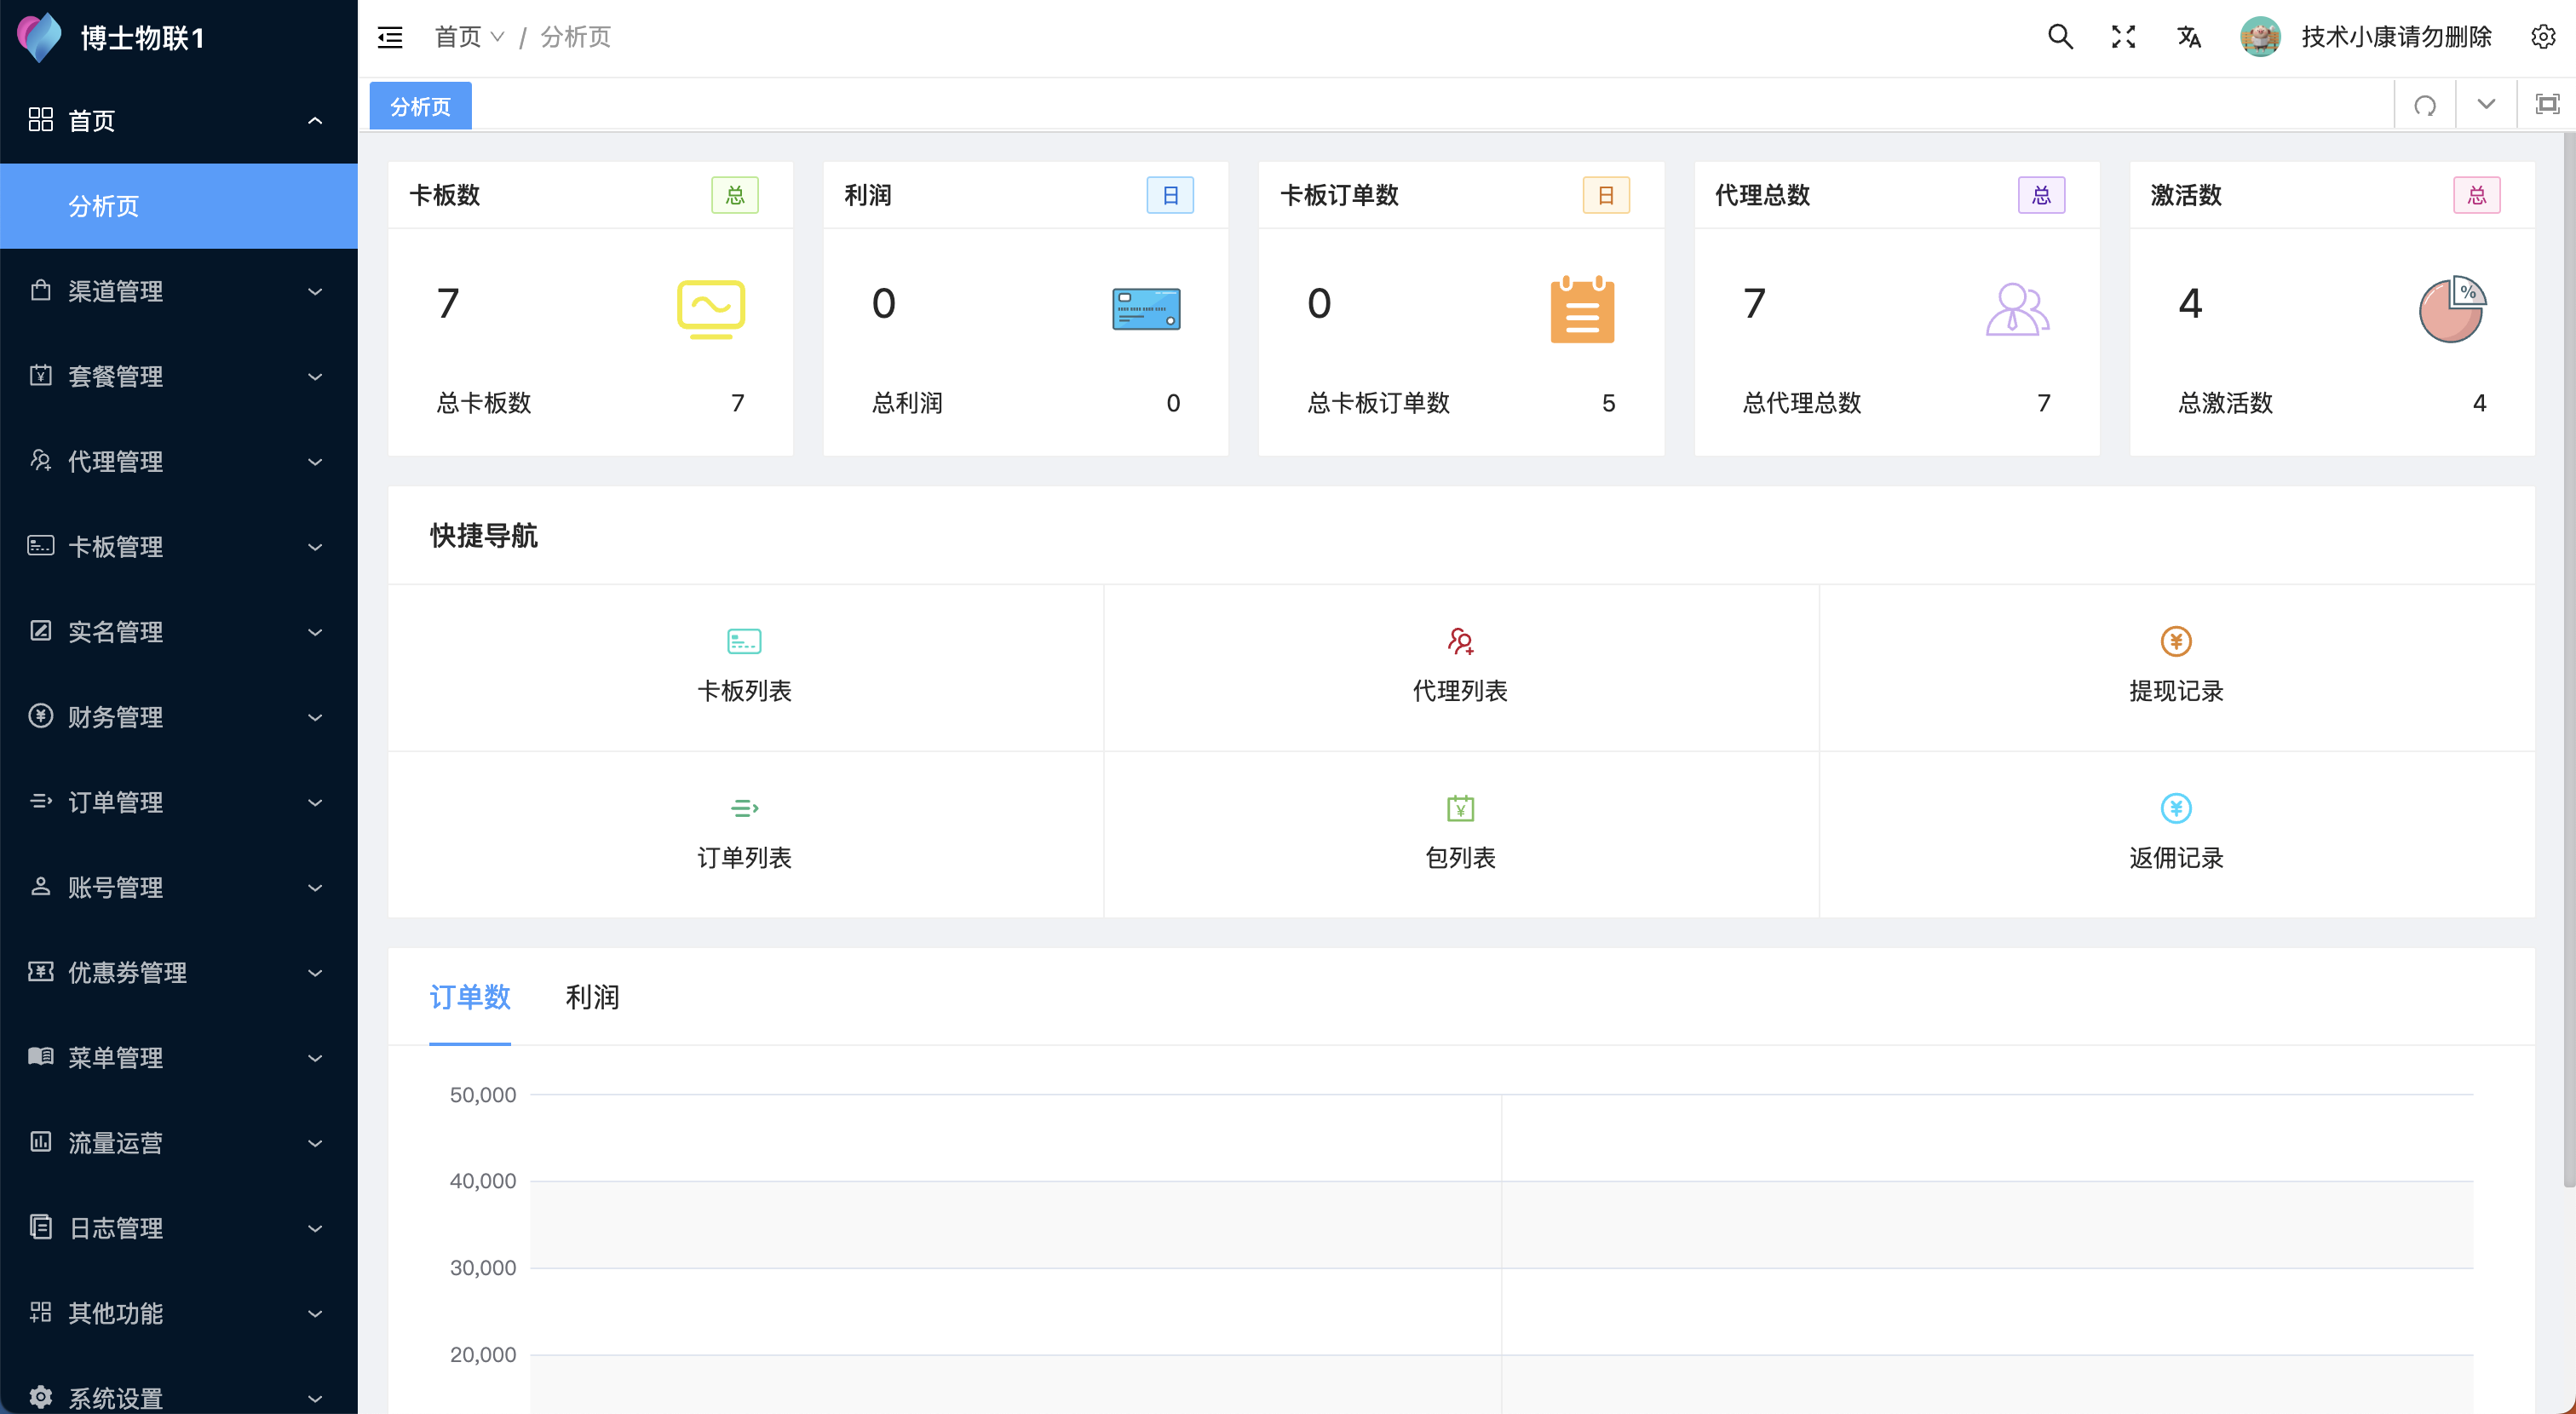Click the 返佣记录 blue yen icon
Screen dimensions: 2576x1414
click(2176, 808)
